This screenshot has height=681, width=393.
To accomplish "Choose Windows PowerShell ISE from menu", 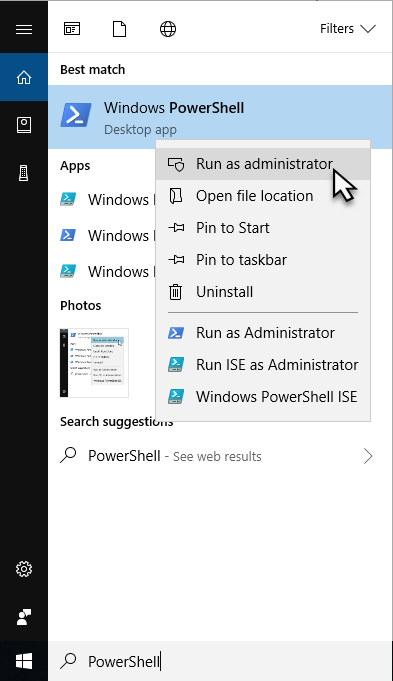I will [263, 397].
